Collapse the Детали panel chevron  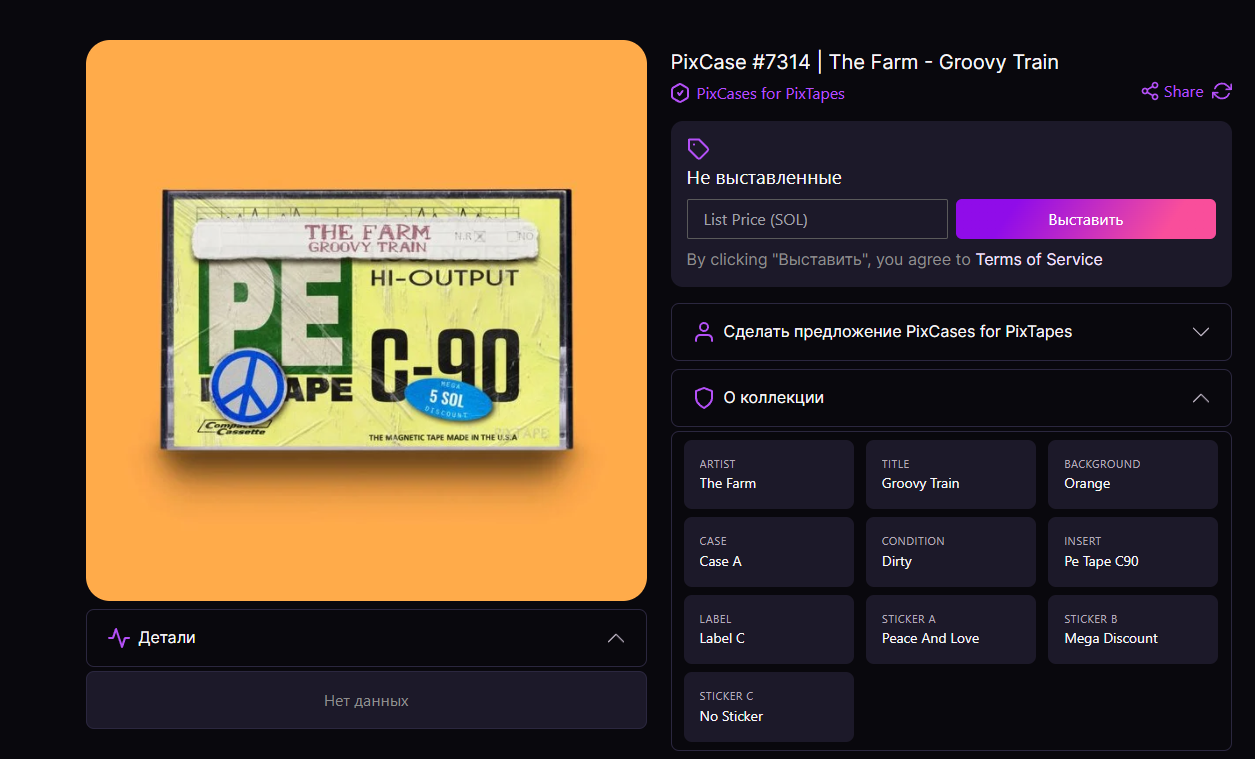click(x=616, y=638)
